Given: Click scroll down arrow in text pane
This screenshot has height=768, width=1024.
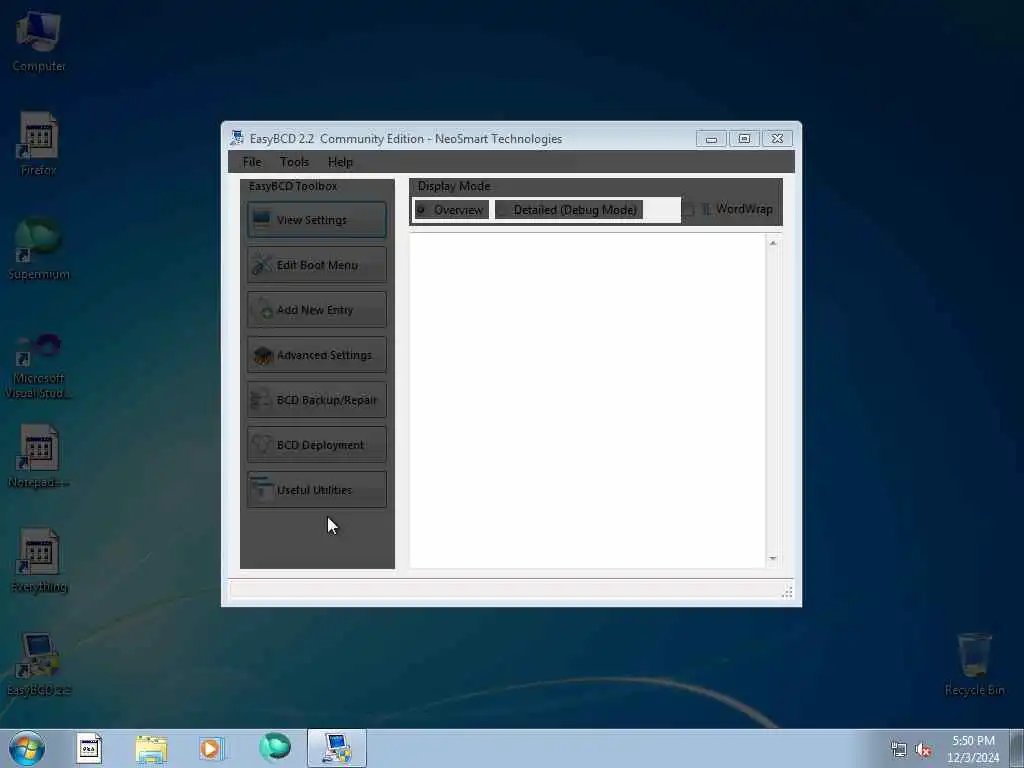Looking at the screenshot, I should [x=773, y=558].
